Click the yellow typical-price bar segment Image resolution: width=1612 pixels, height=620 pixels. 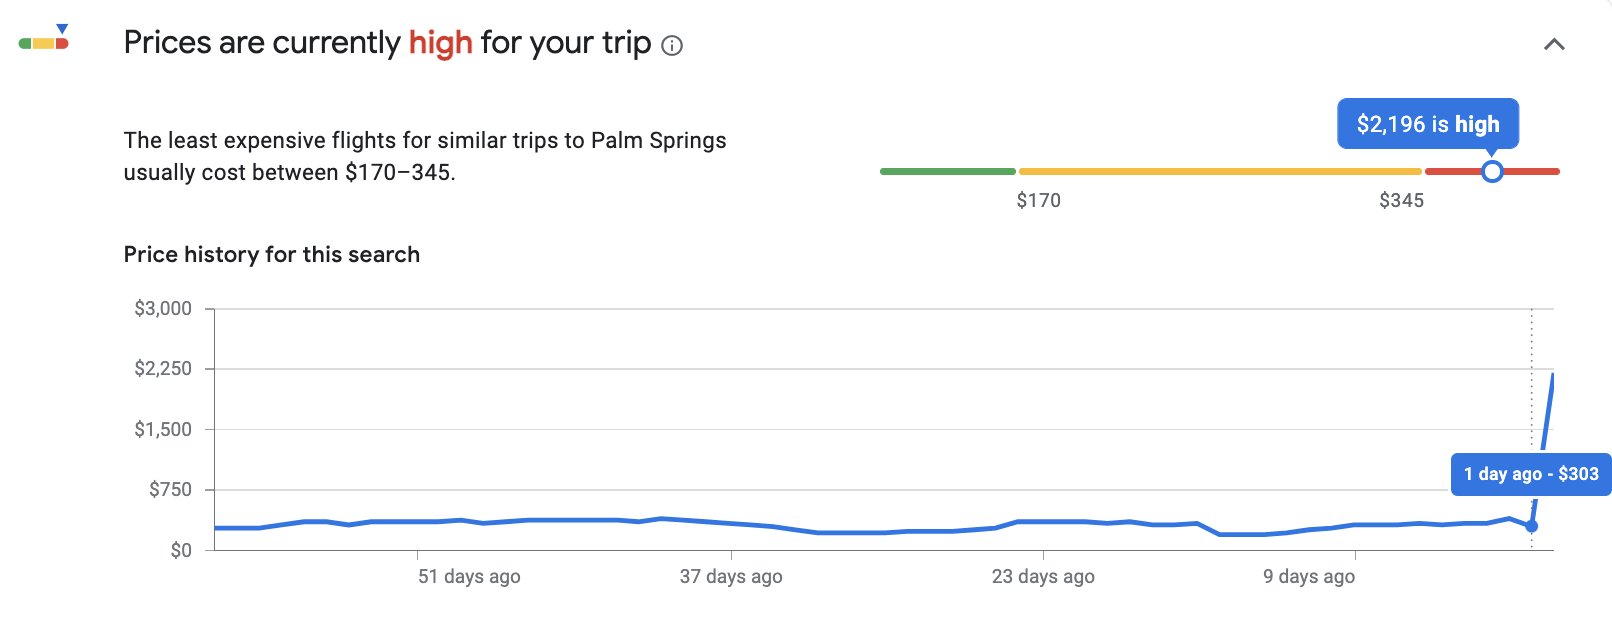(1220, 172)
